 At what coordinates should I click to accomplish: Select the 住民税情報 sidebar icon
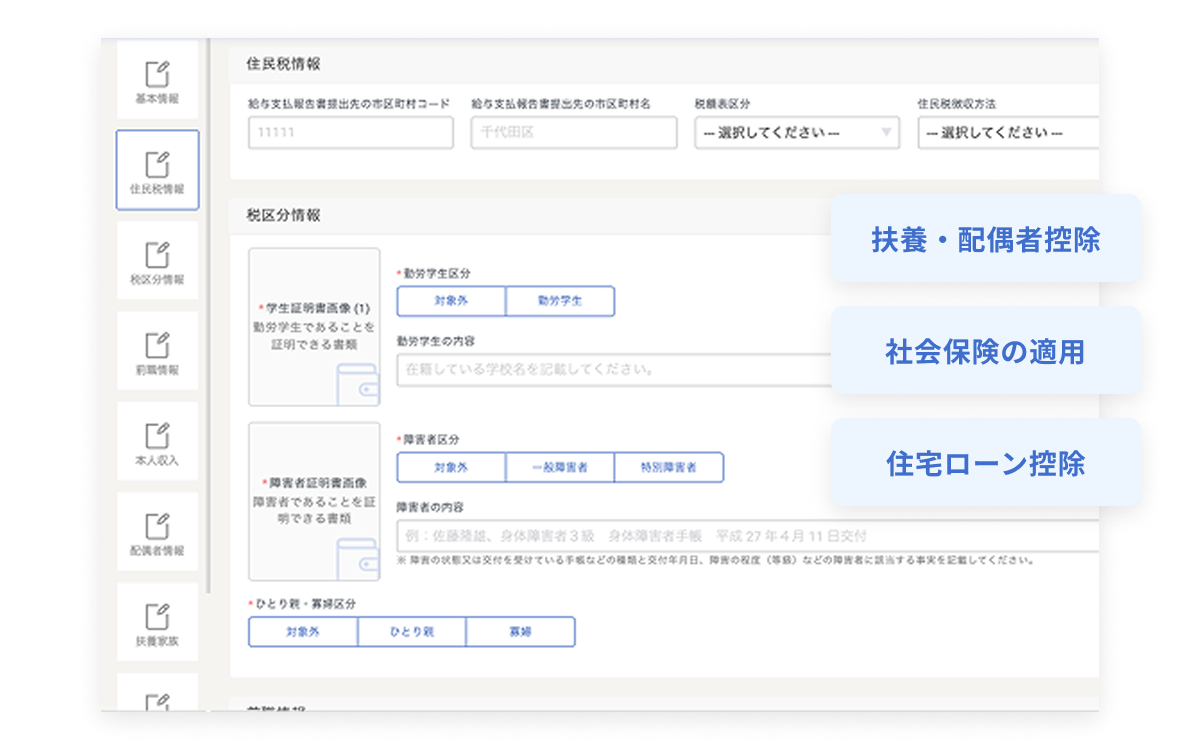[157, 170]
